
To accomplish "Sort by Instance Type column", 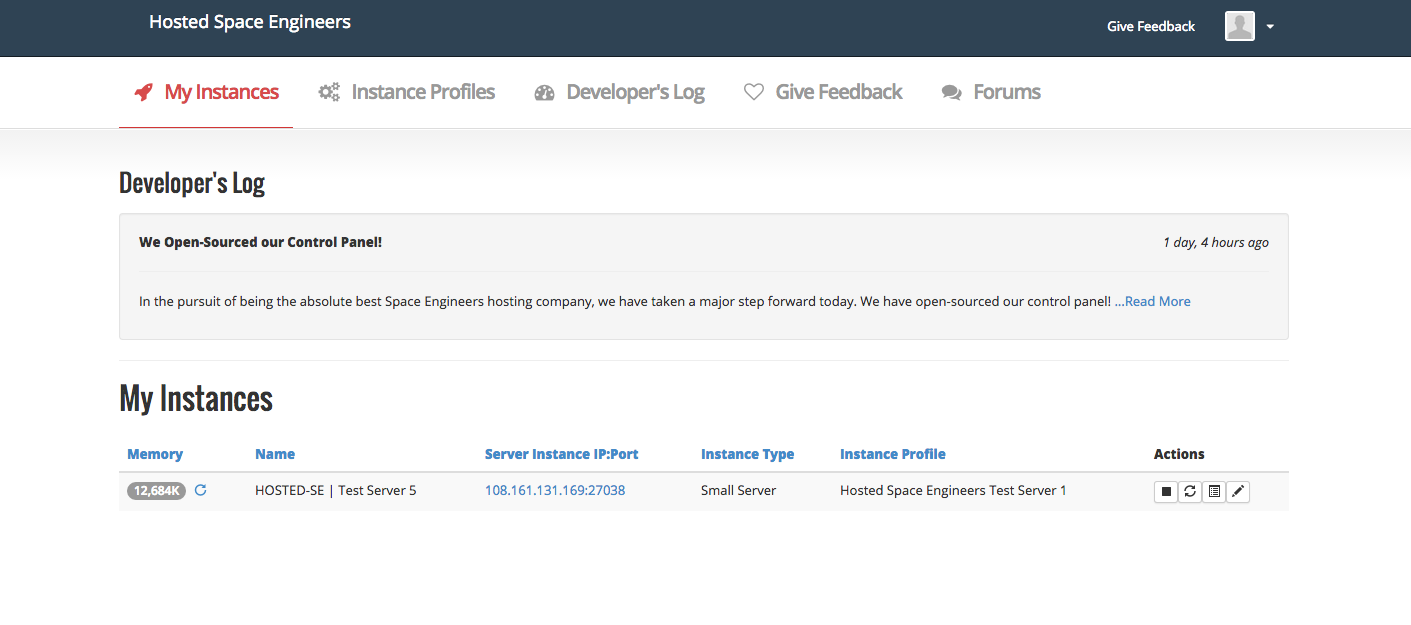I will point(747,454).
